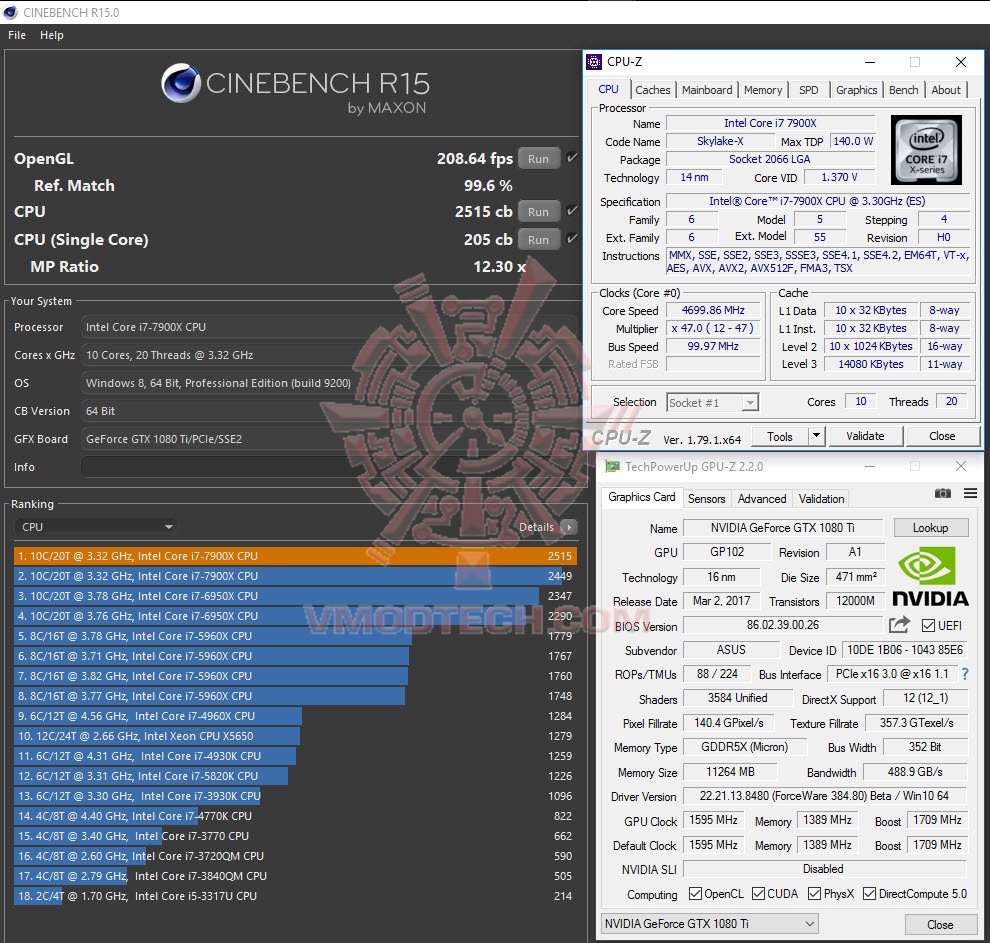Click the Validate button in CPU-Z
This screenshot has width=990, height=943.
pyautogui.click(x=865, y=436)
